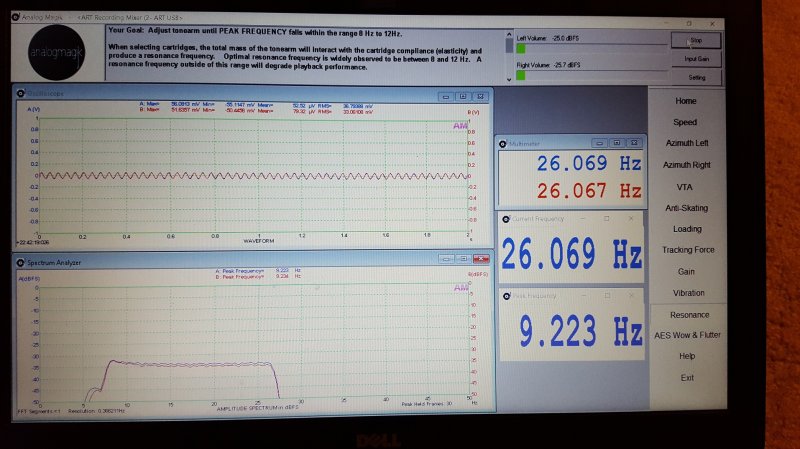Maximize the Spectrum Analyzer window
This screenshot has width=800, height=449.
(463, 259)
